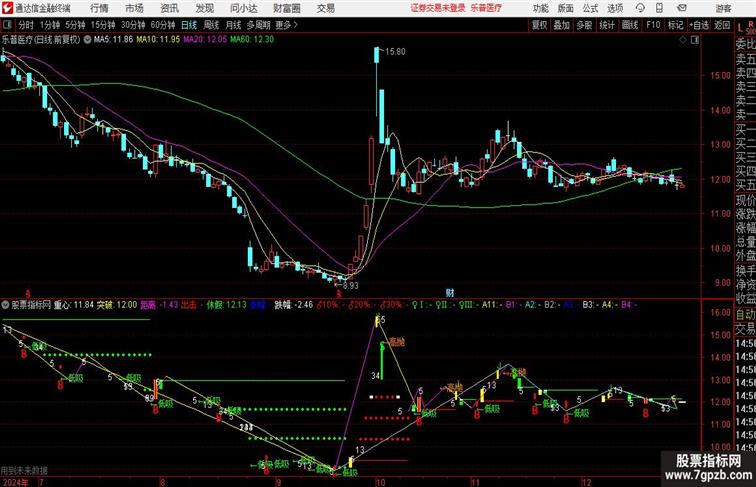Toggle the side panel icon at chart top right
This screenshot has height=487, width=756.
[695, 40]
